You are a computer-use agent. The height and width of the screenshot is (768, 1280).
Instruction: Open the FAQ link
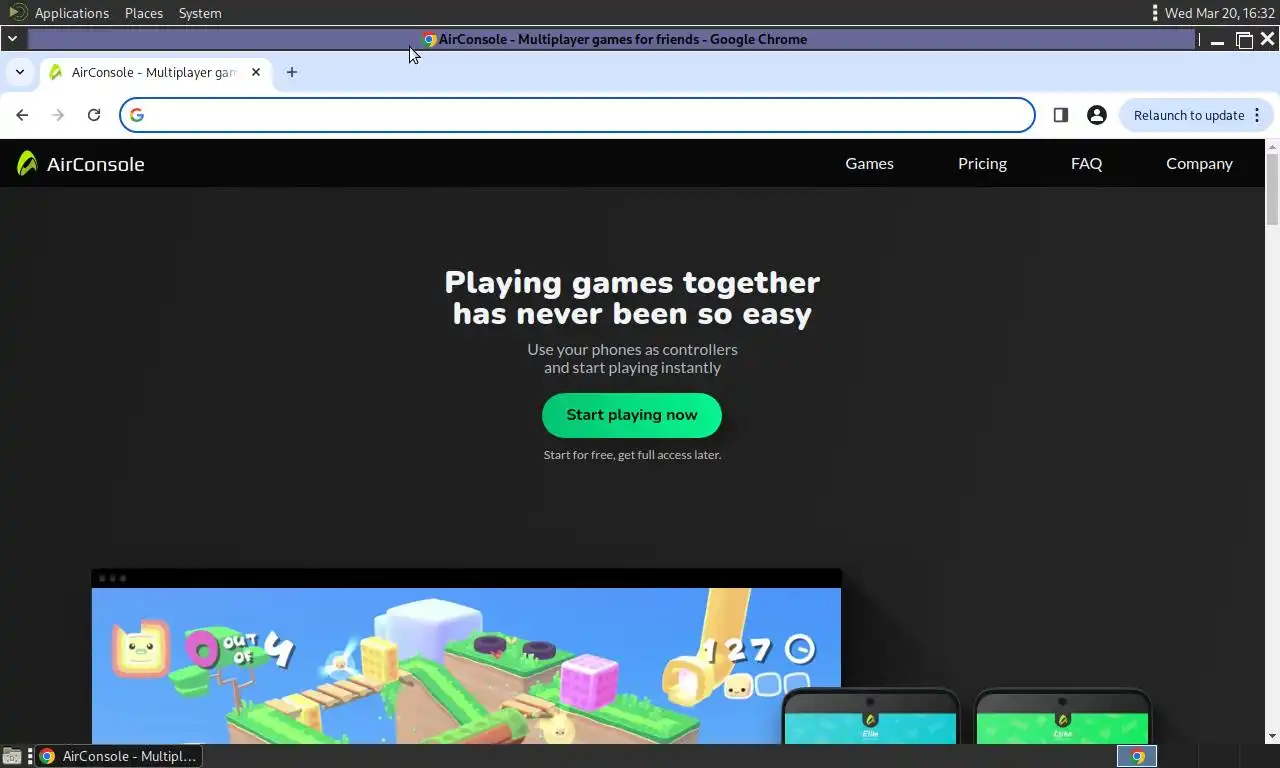point(1086,163)
